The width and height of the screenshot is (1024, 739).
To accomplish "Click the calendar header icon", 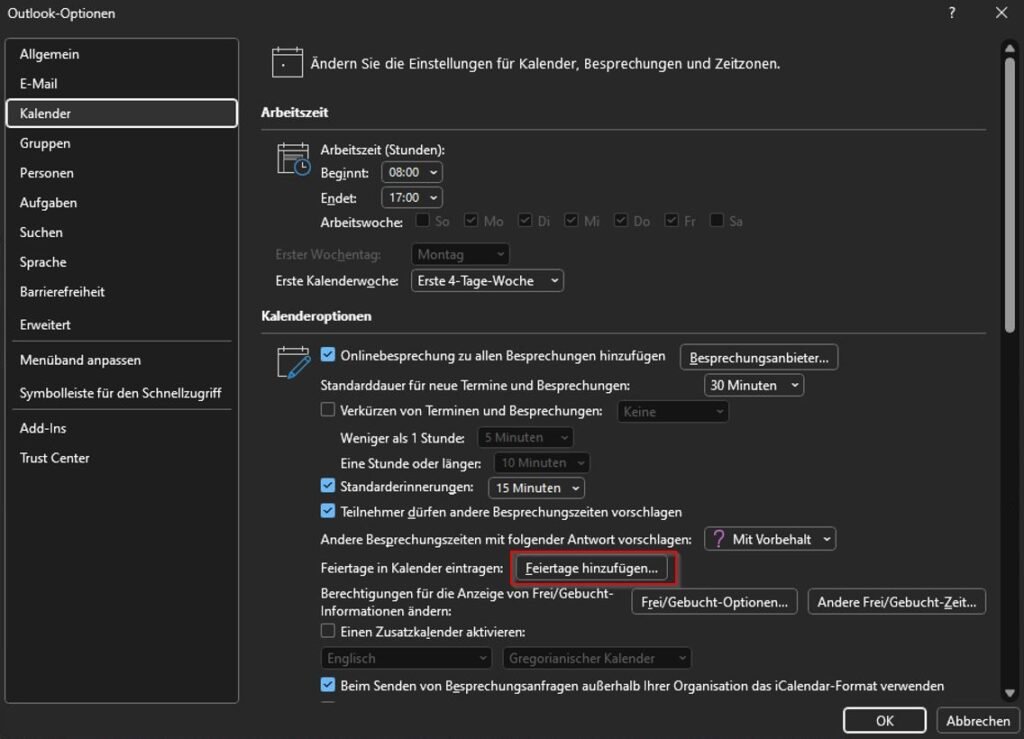I will point(287,63).
